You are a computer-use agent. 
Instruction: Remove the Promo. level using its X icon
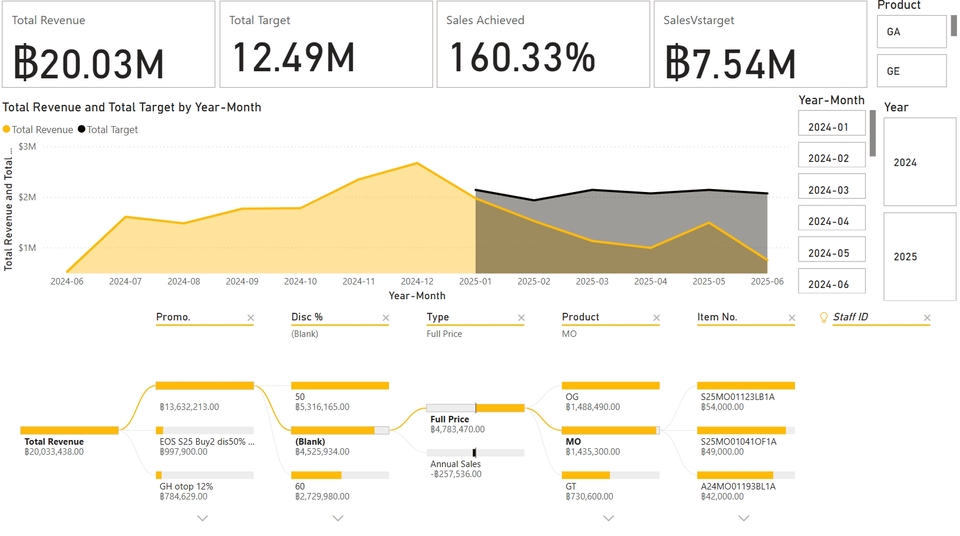[x=250, y=318]
